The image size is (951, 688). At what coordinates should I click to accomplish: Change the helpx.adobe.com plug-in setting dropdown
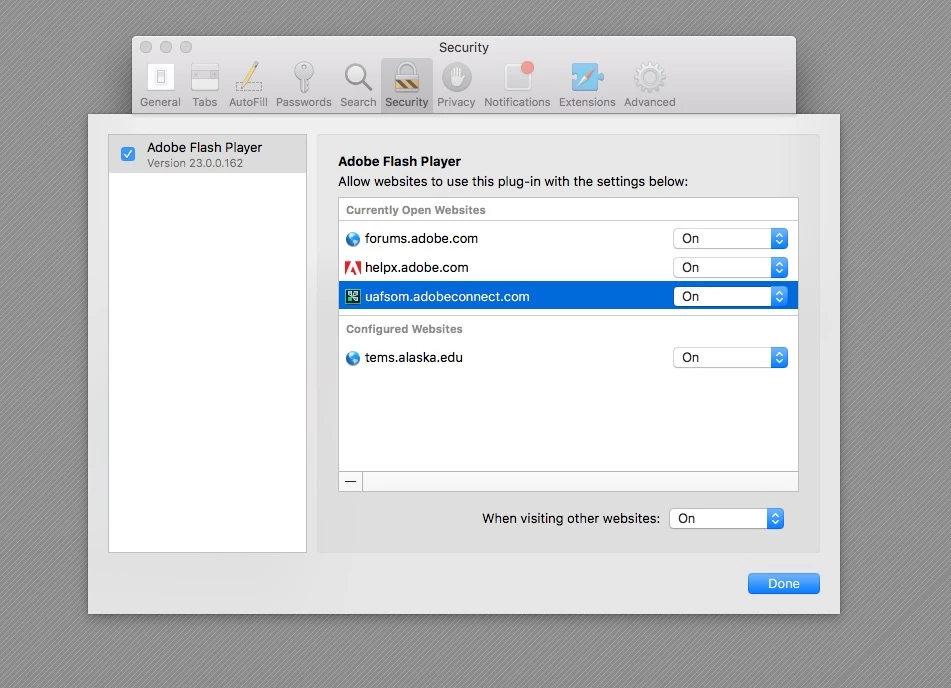click(730, 268)
